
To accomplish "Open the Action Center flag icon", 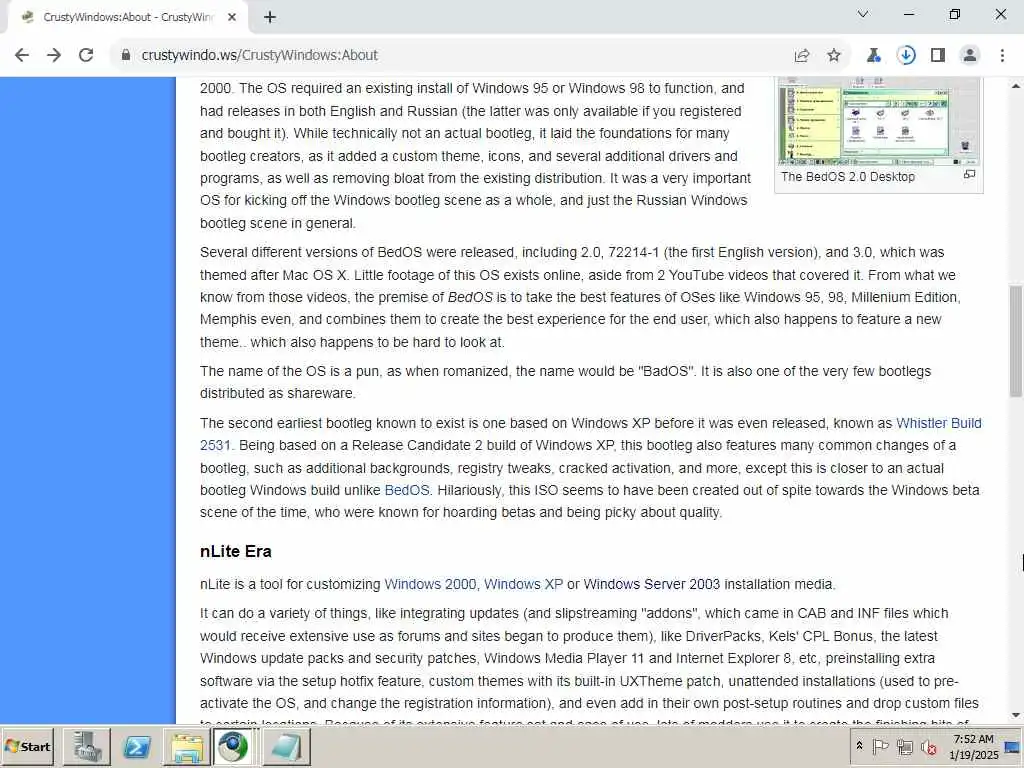I will point(880,746).
